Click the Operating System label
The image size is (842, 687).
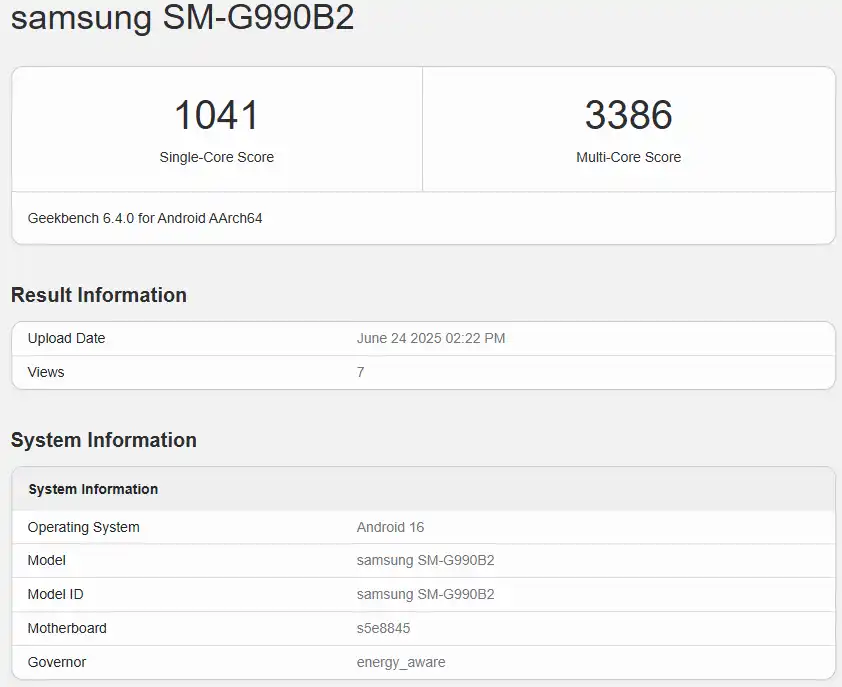pyautogui.click(x=84, y=527)
